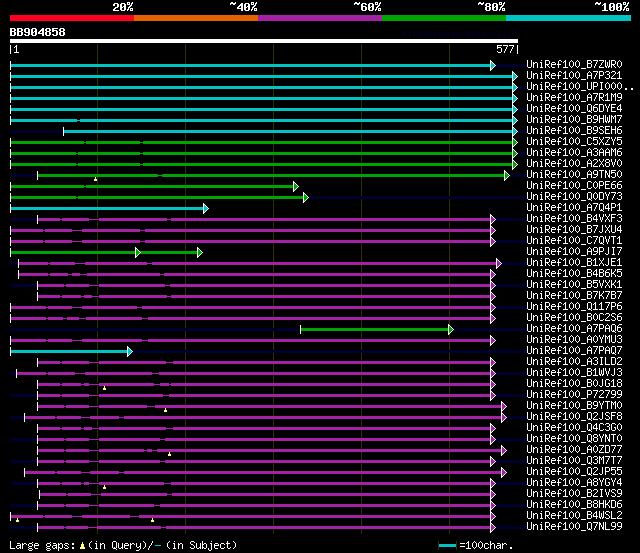Click the green ~80% identity color segment
The image size is (640, 553).
coord(444,18)
